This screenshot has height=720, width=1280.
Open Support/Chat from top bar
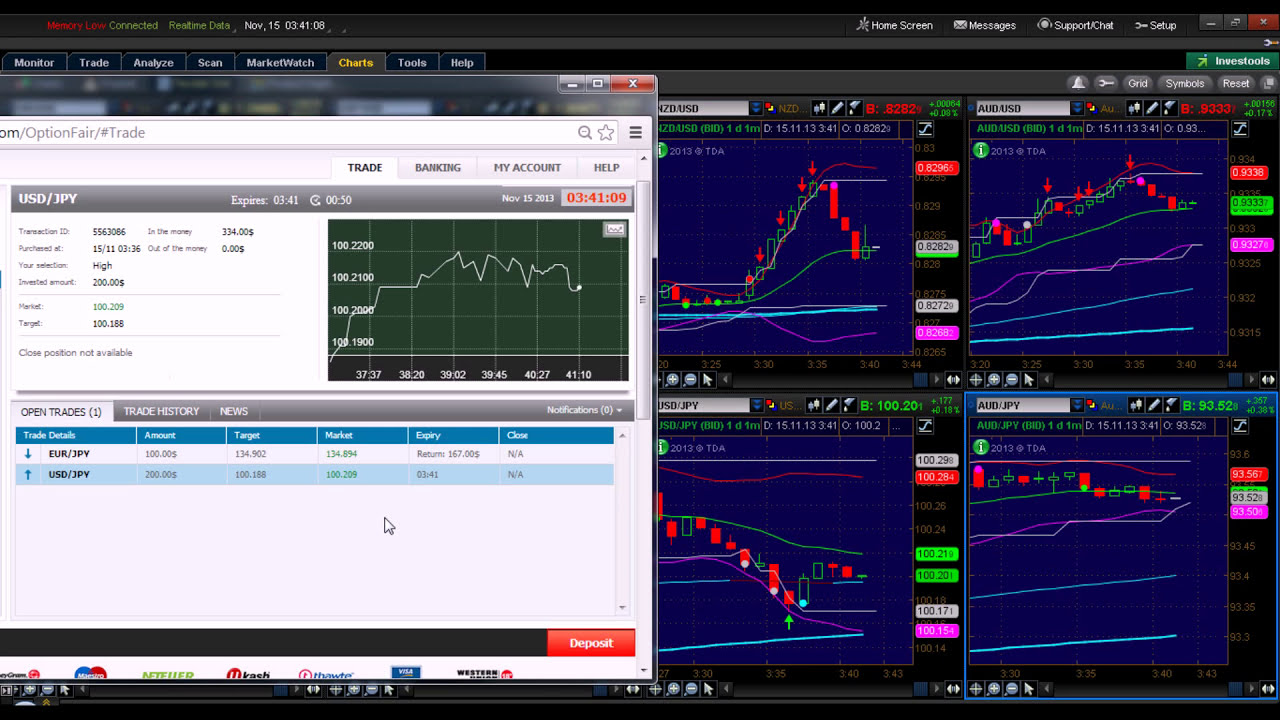[x=1075, y=25]
